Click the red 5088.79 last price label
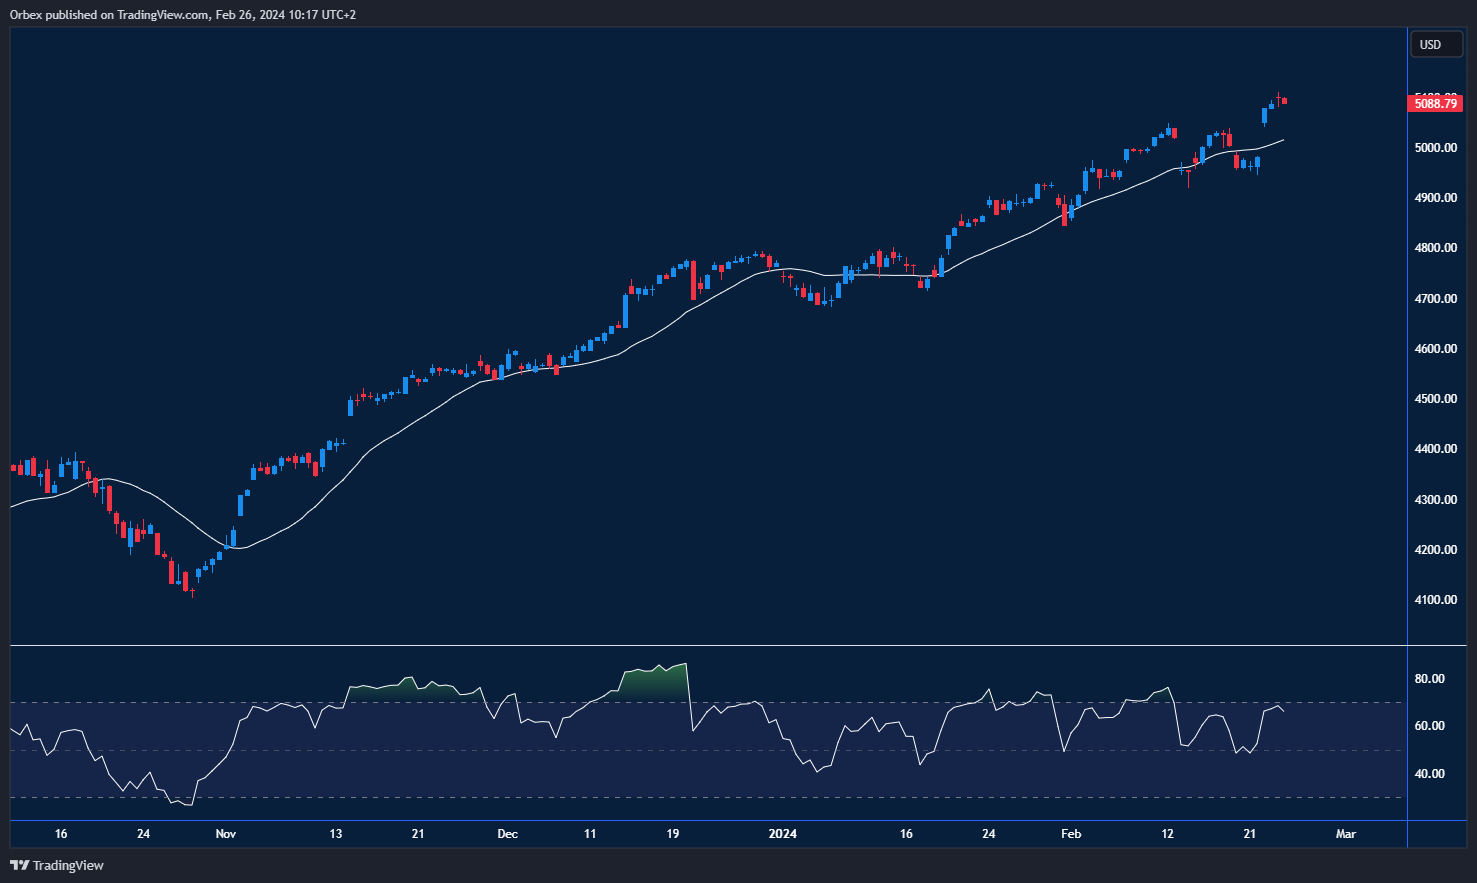 [1435, 103]
